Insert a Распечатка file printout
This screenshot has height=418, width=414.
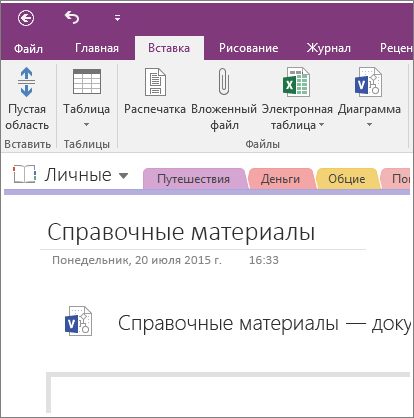tap(155, 91)
